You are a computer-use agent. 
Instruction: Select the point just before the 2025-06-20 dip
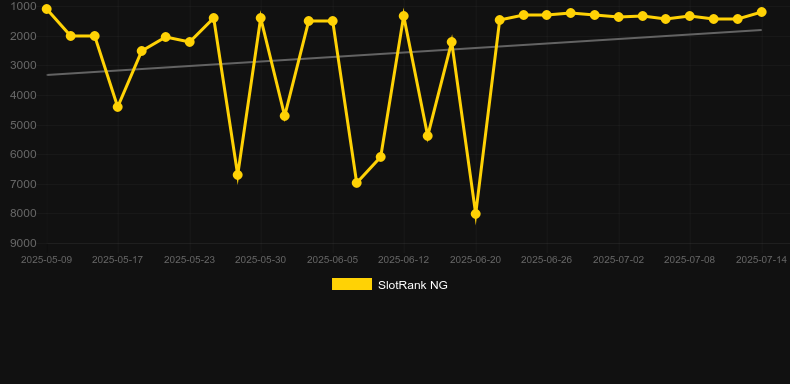pos(451,42)
